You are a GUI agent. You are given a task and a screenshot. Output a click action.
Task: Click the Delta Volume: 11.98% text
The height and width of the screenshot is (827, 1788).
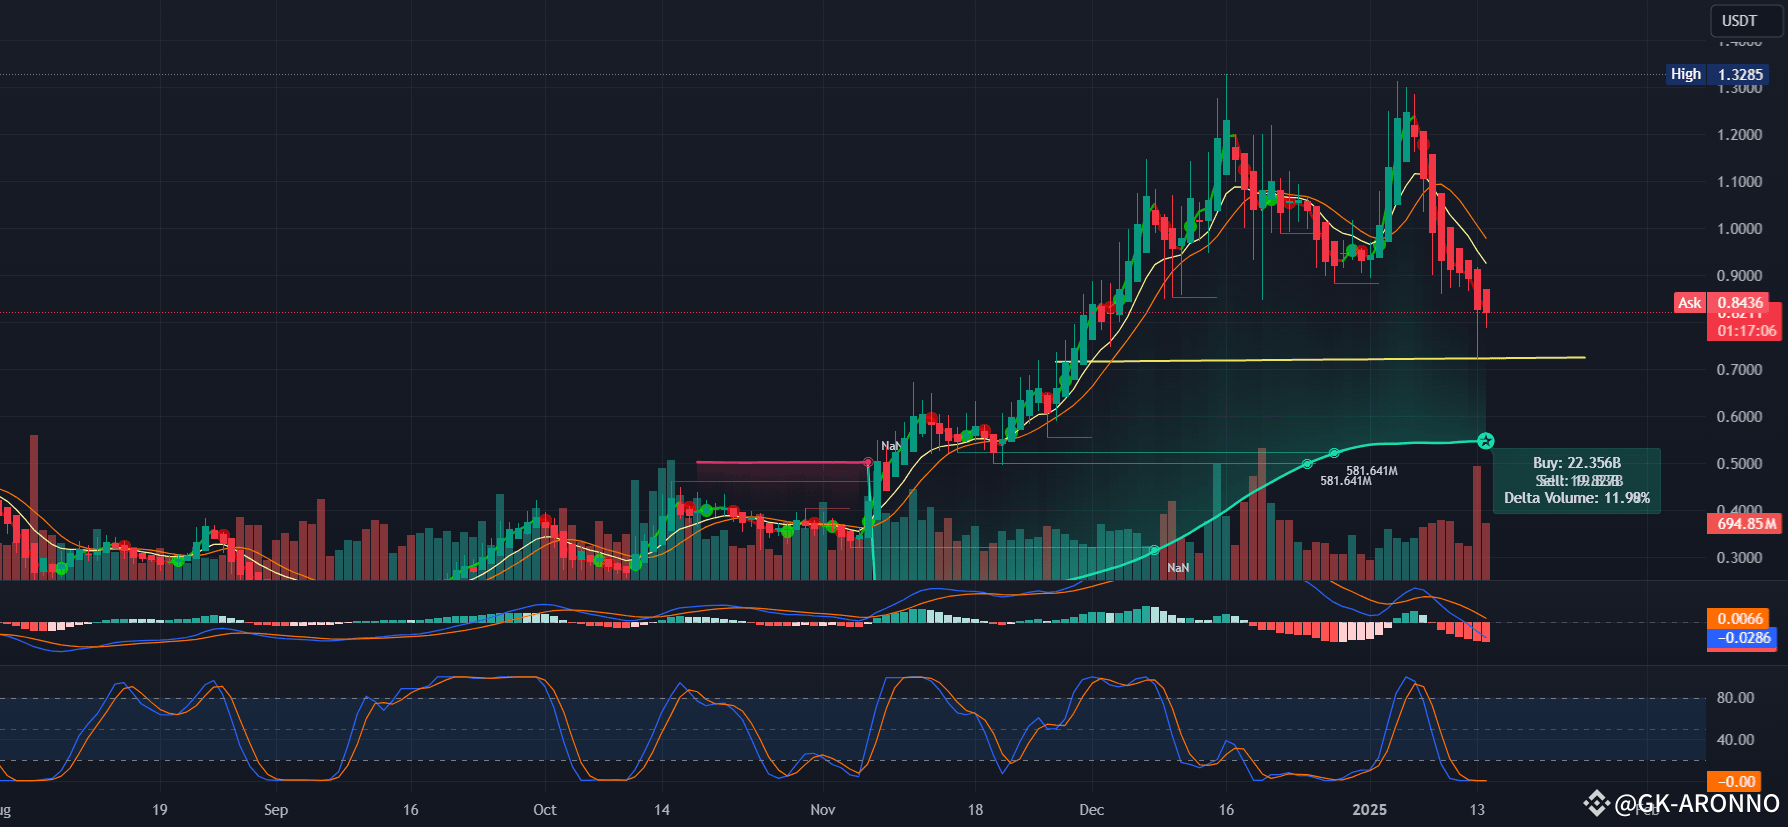(x=1577, y=498)
